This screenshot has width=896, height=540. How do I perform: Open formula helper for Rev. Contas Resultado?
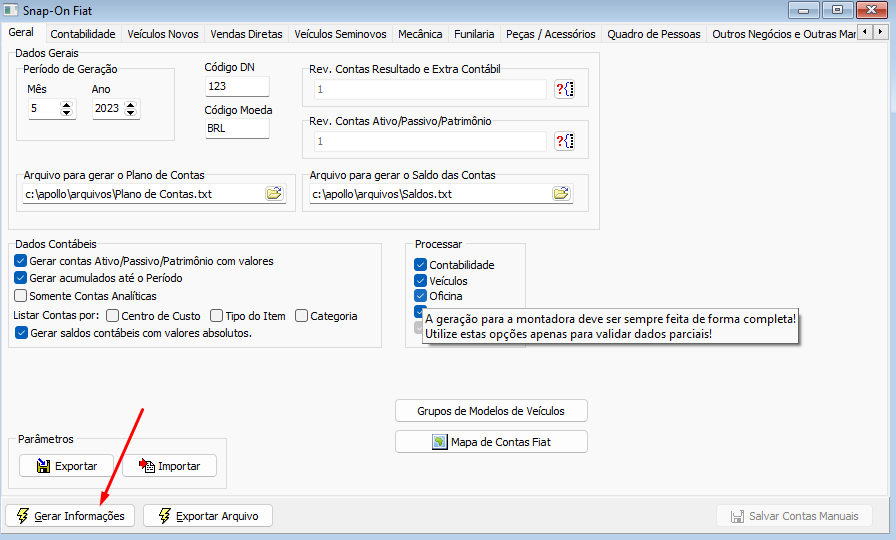click(565, 89)
